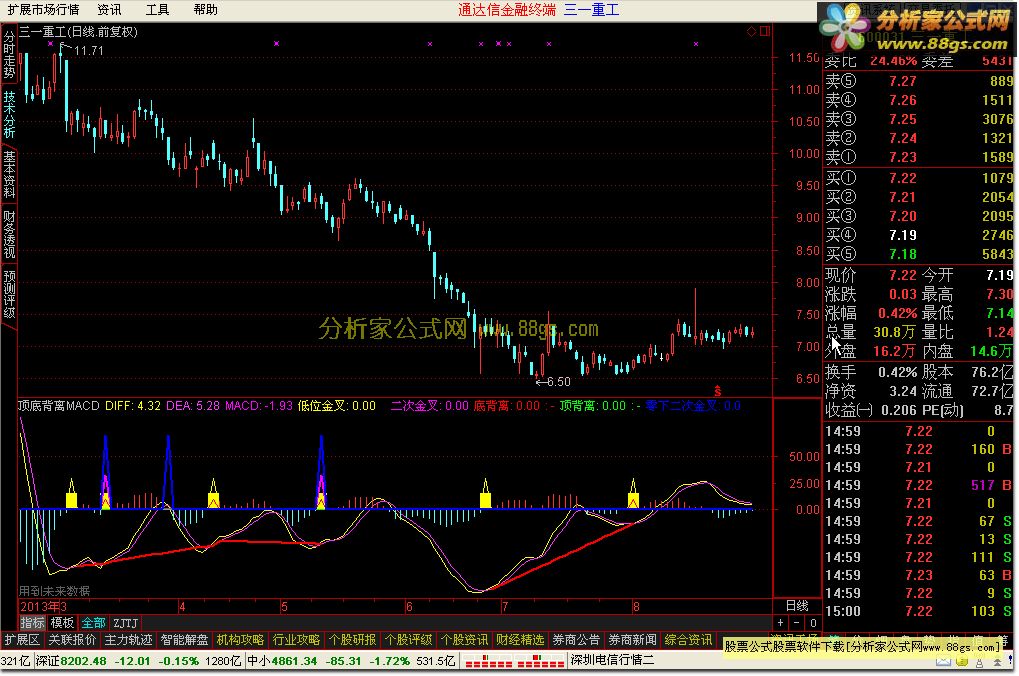The image size is (1019, 676).
Task: Open the 扩展区 tab
Action: pyautogui.click(x=22, y=640)
